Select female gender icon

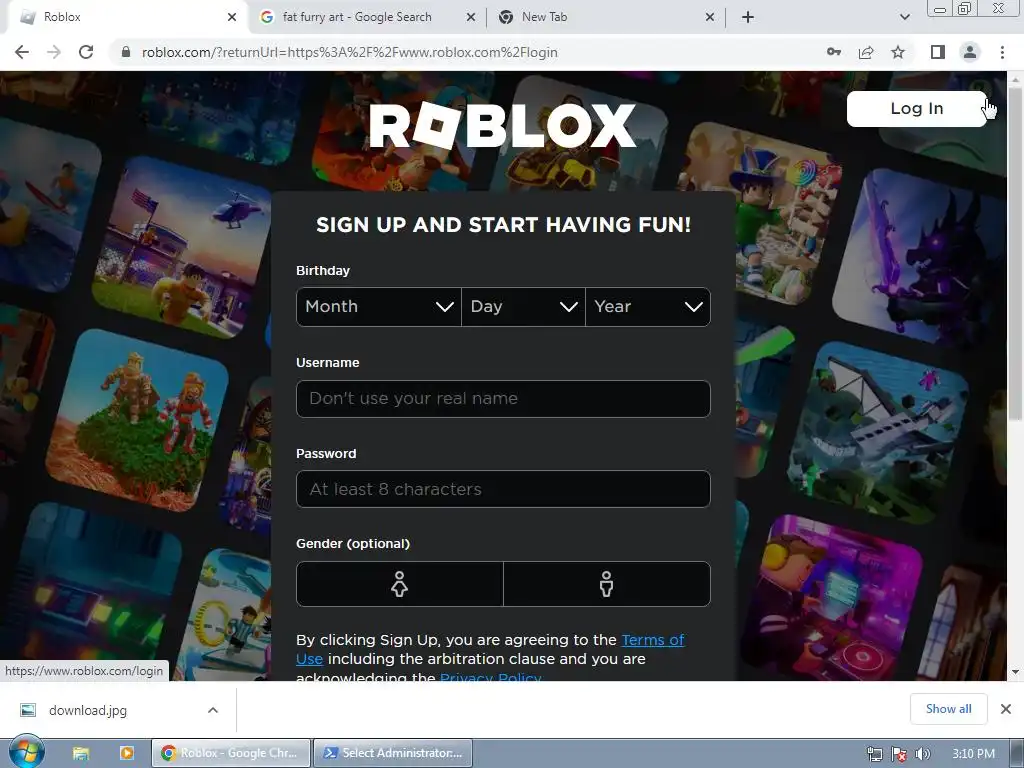coord(400,584)
